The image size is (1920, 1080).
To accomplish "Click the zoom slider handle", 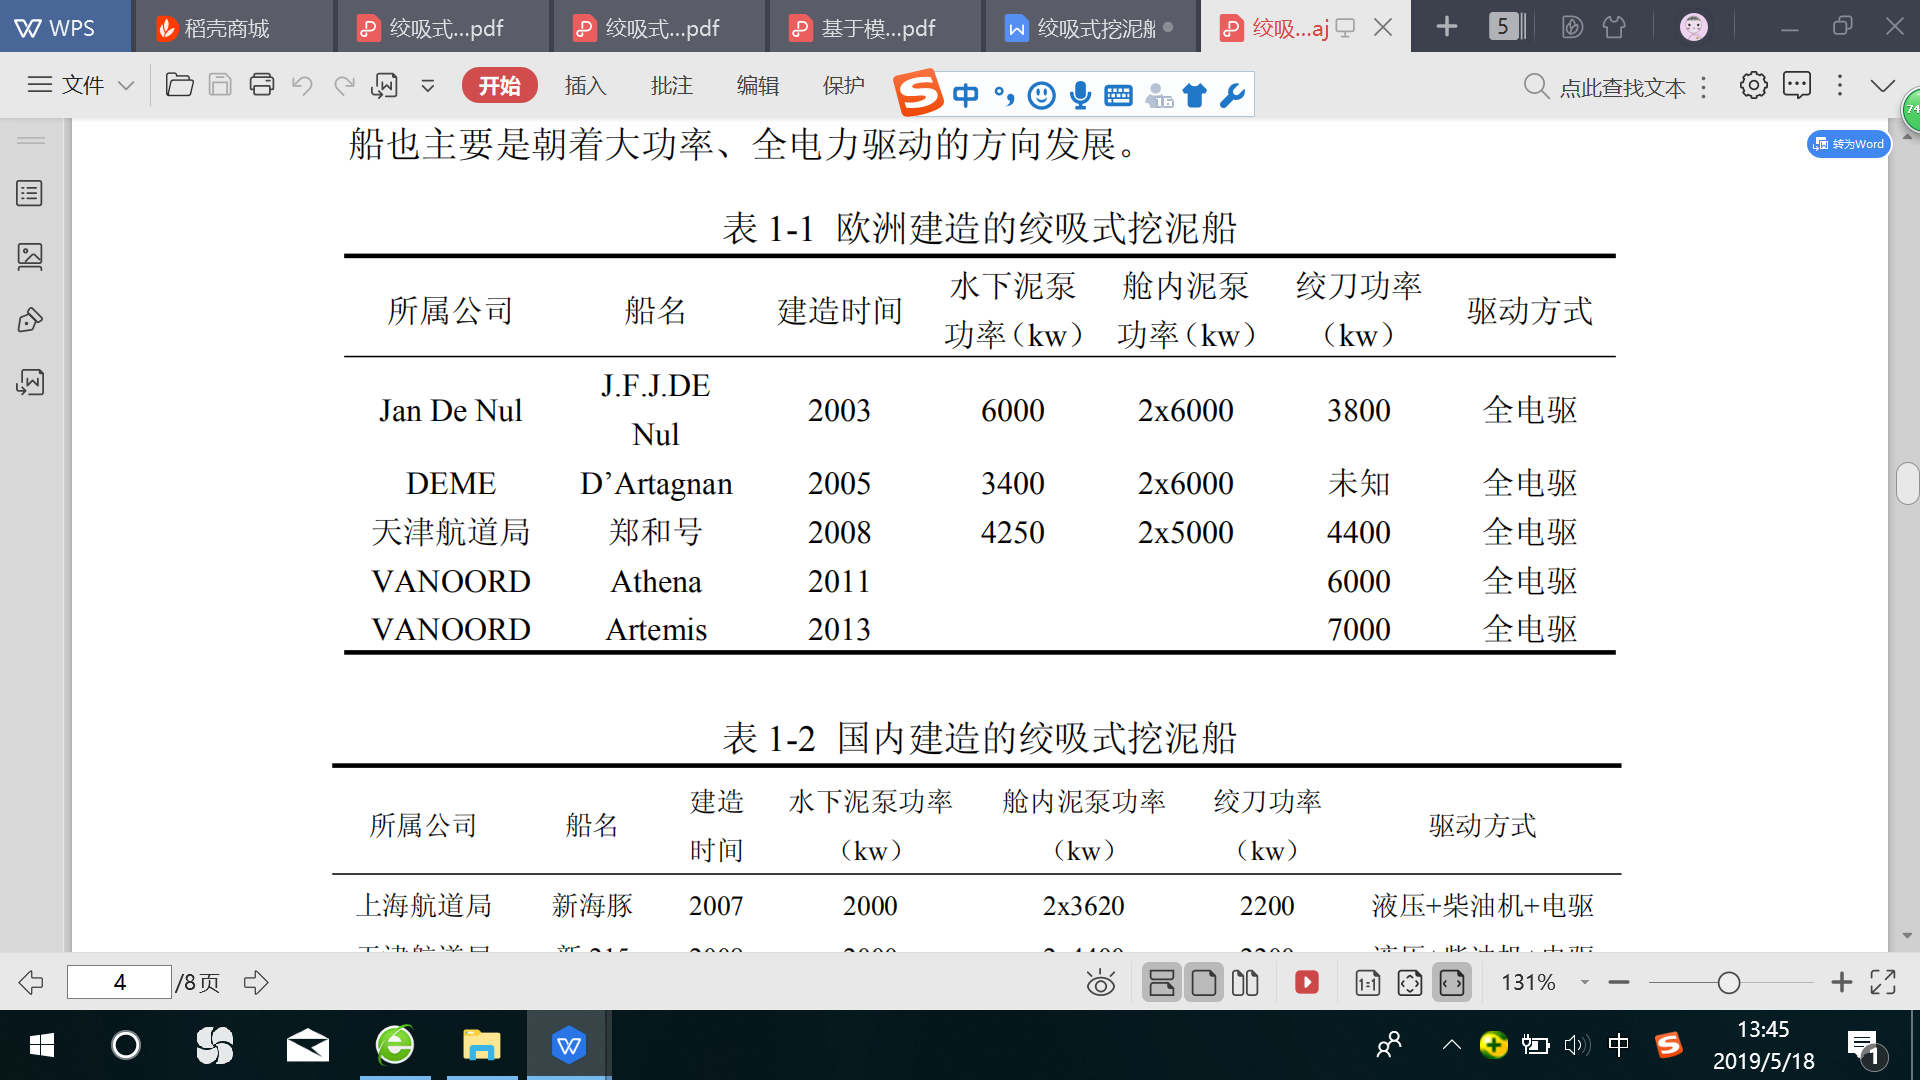I will pos(1728,983).
